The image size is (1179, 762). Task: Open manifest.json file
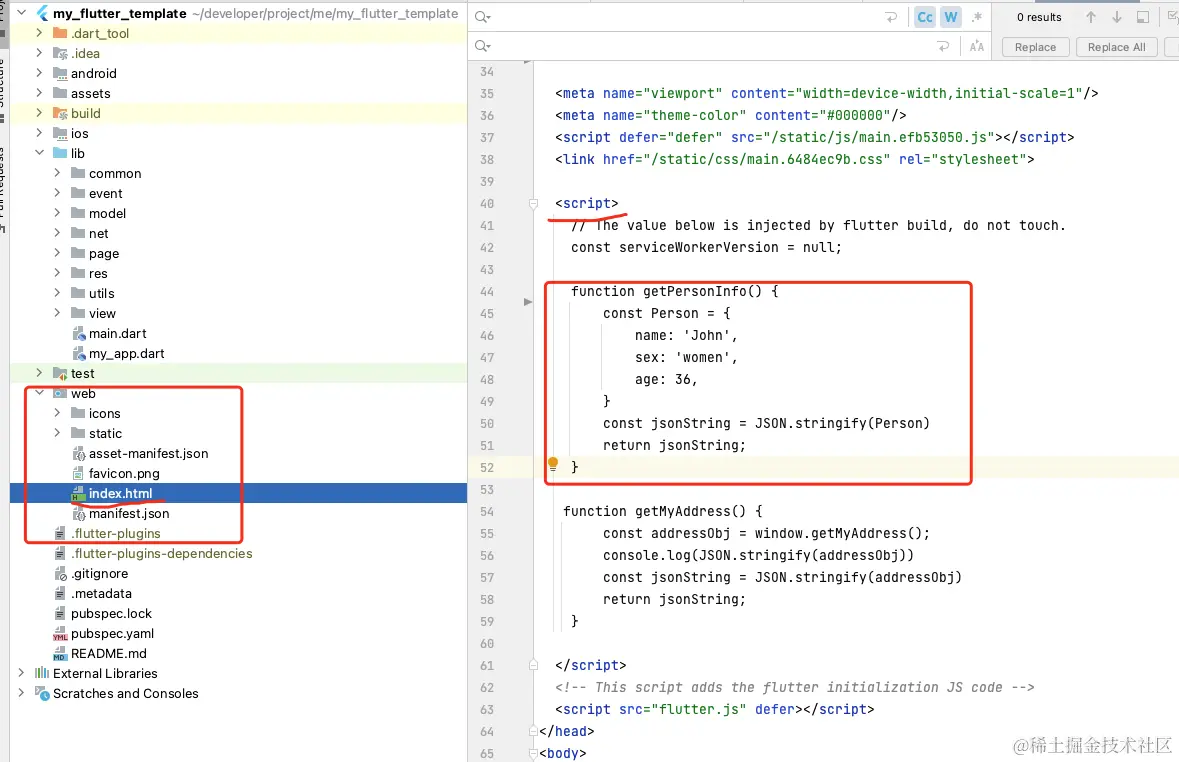[129, 513]
